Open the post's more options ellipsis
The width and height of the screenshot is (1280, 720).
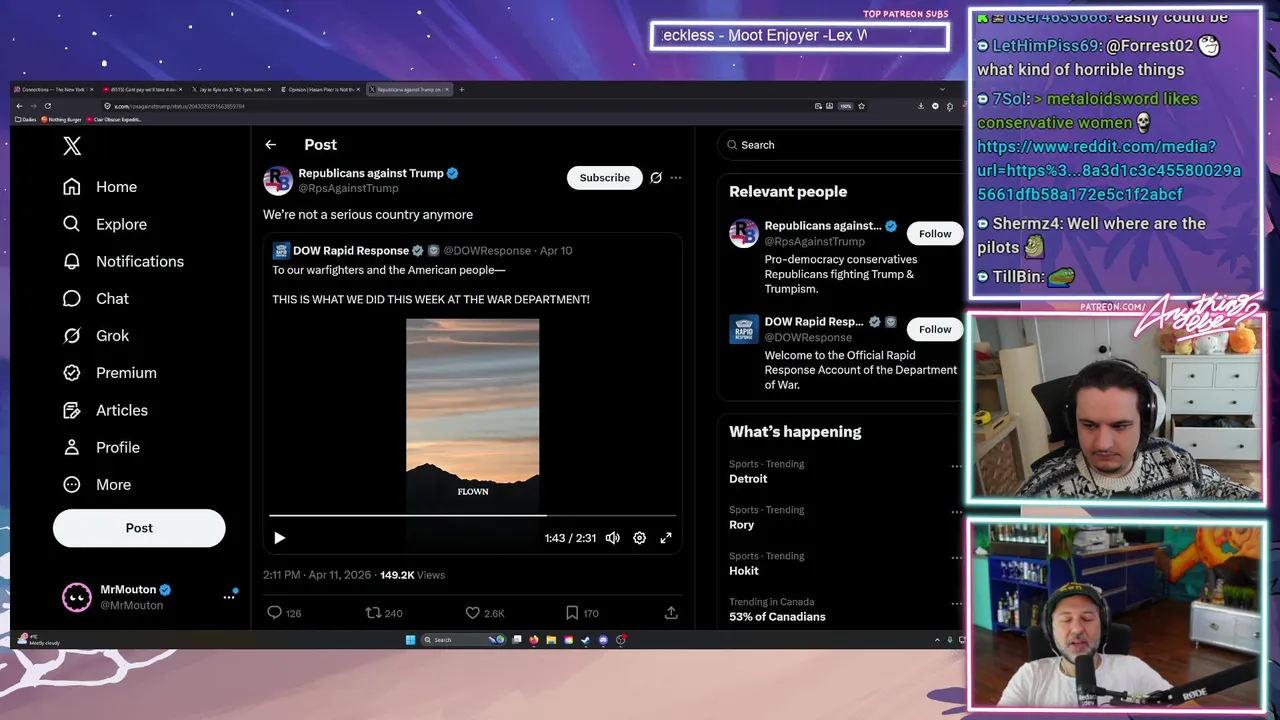[x=676, y=177]
